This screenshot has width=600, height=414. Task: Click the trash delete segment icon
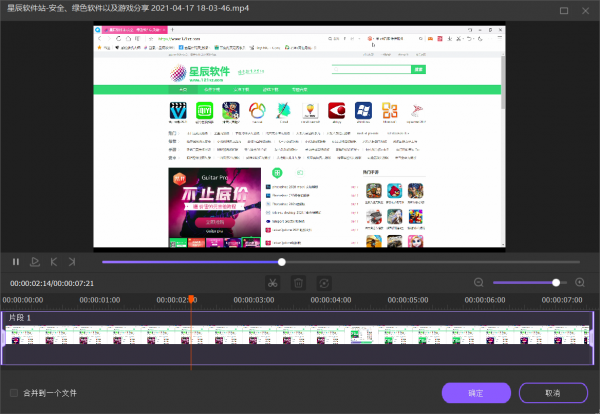[298, 283]
